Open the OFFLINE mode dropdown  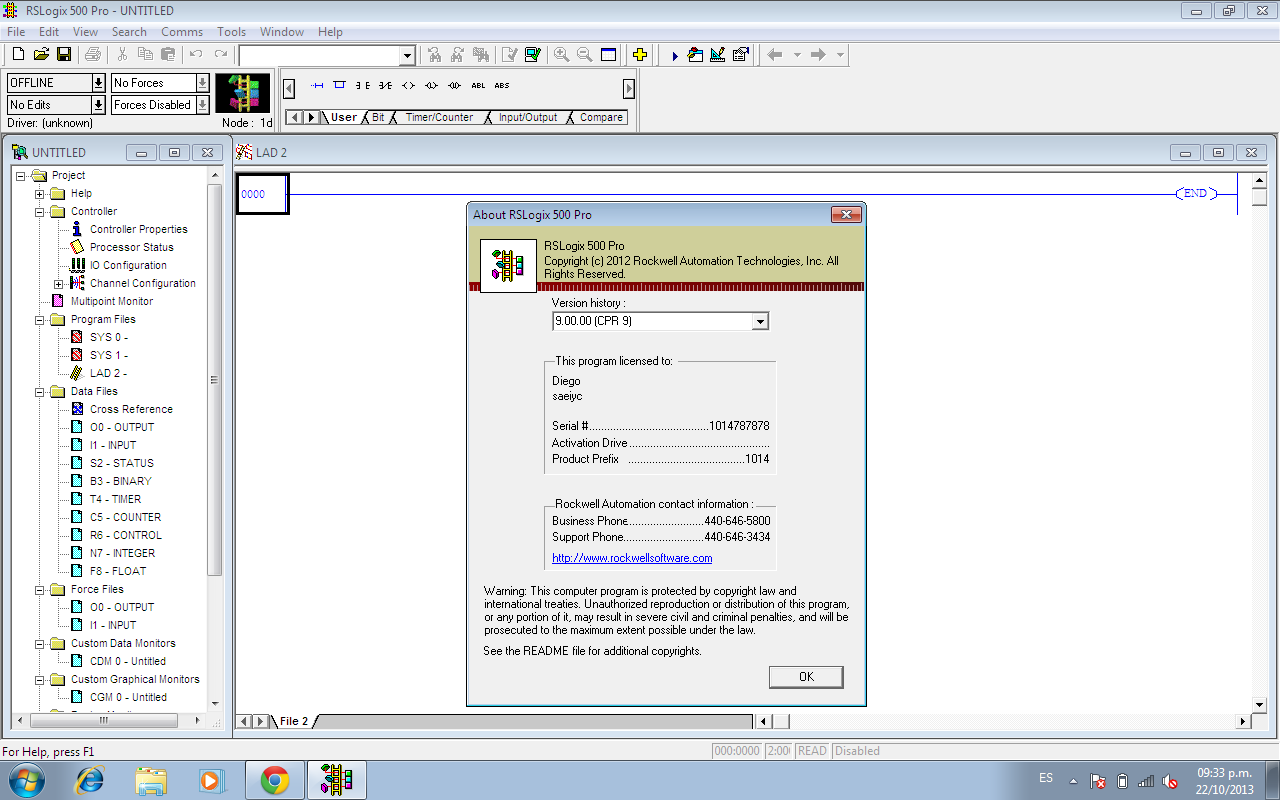coord(98,83)
